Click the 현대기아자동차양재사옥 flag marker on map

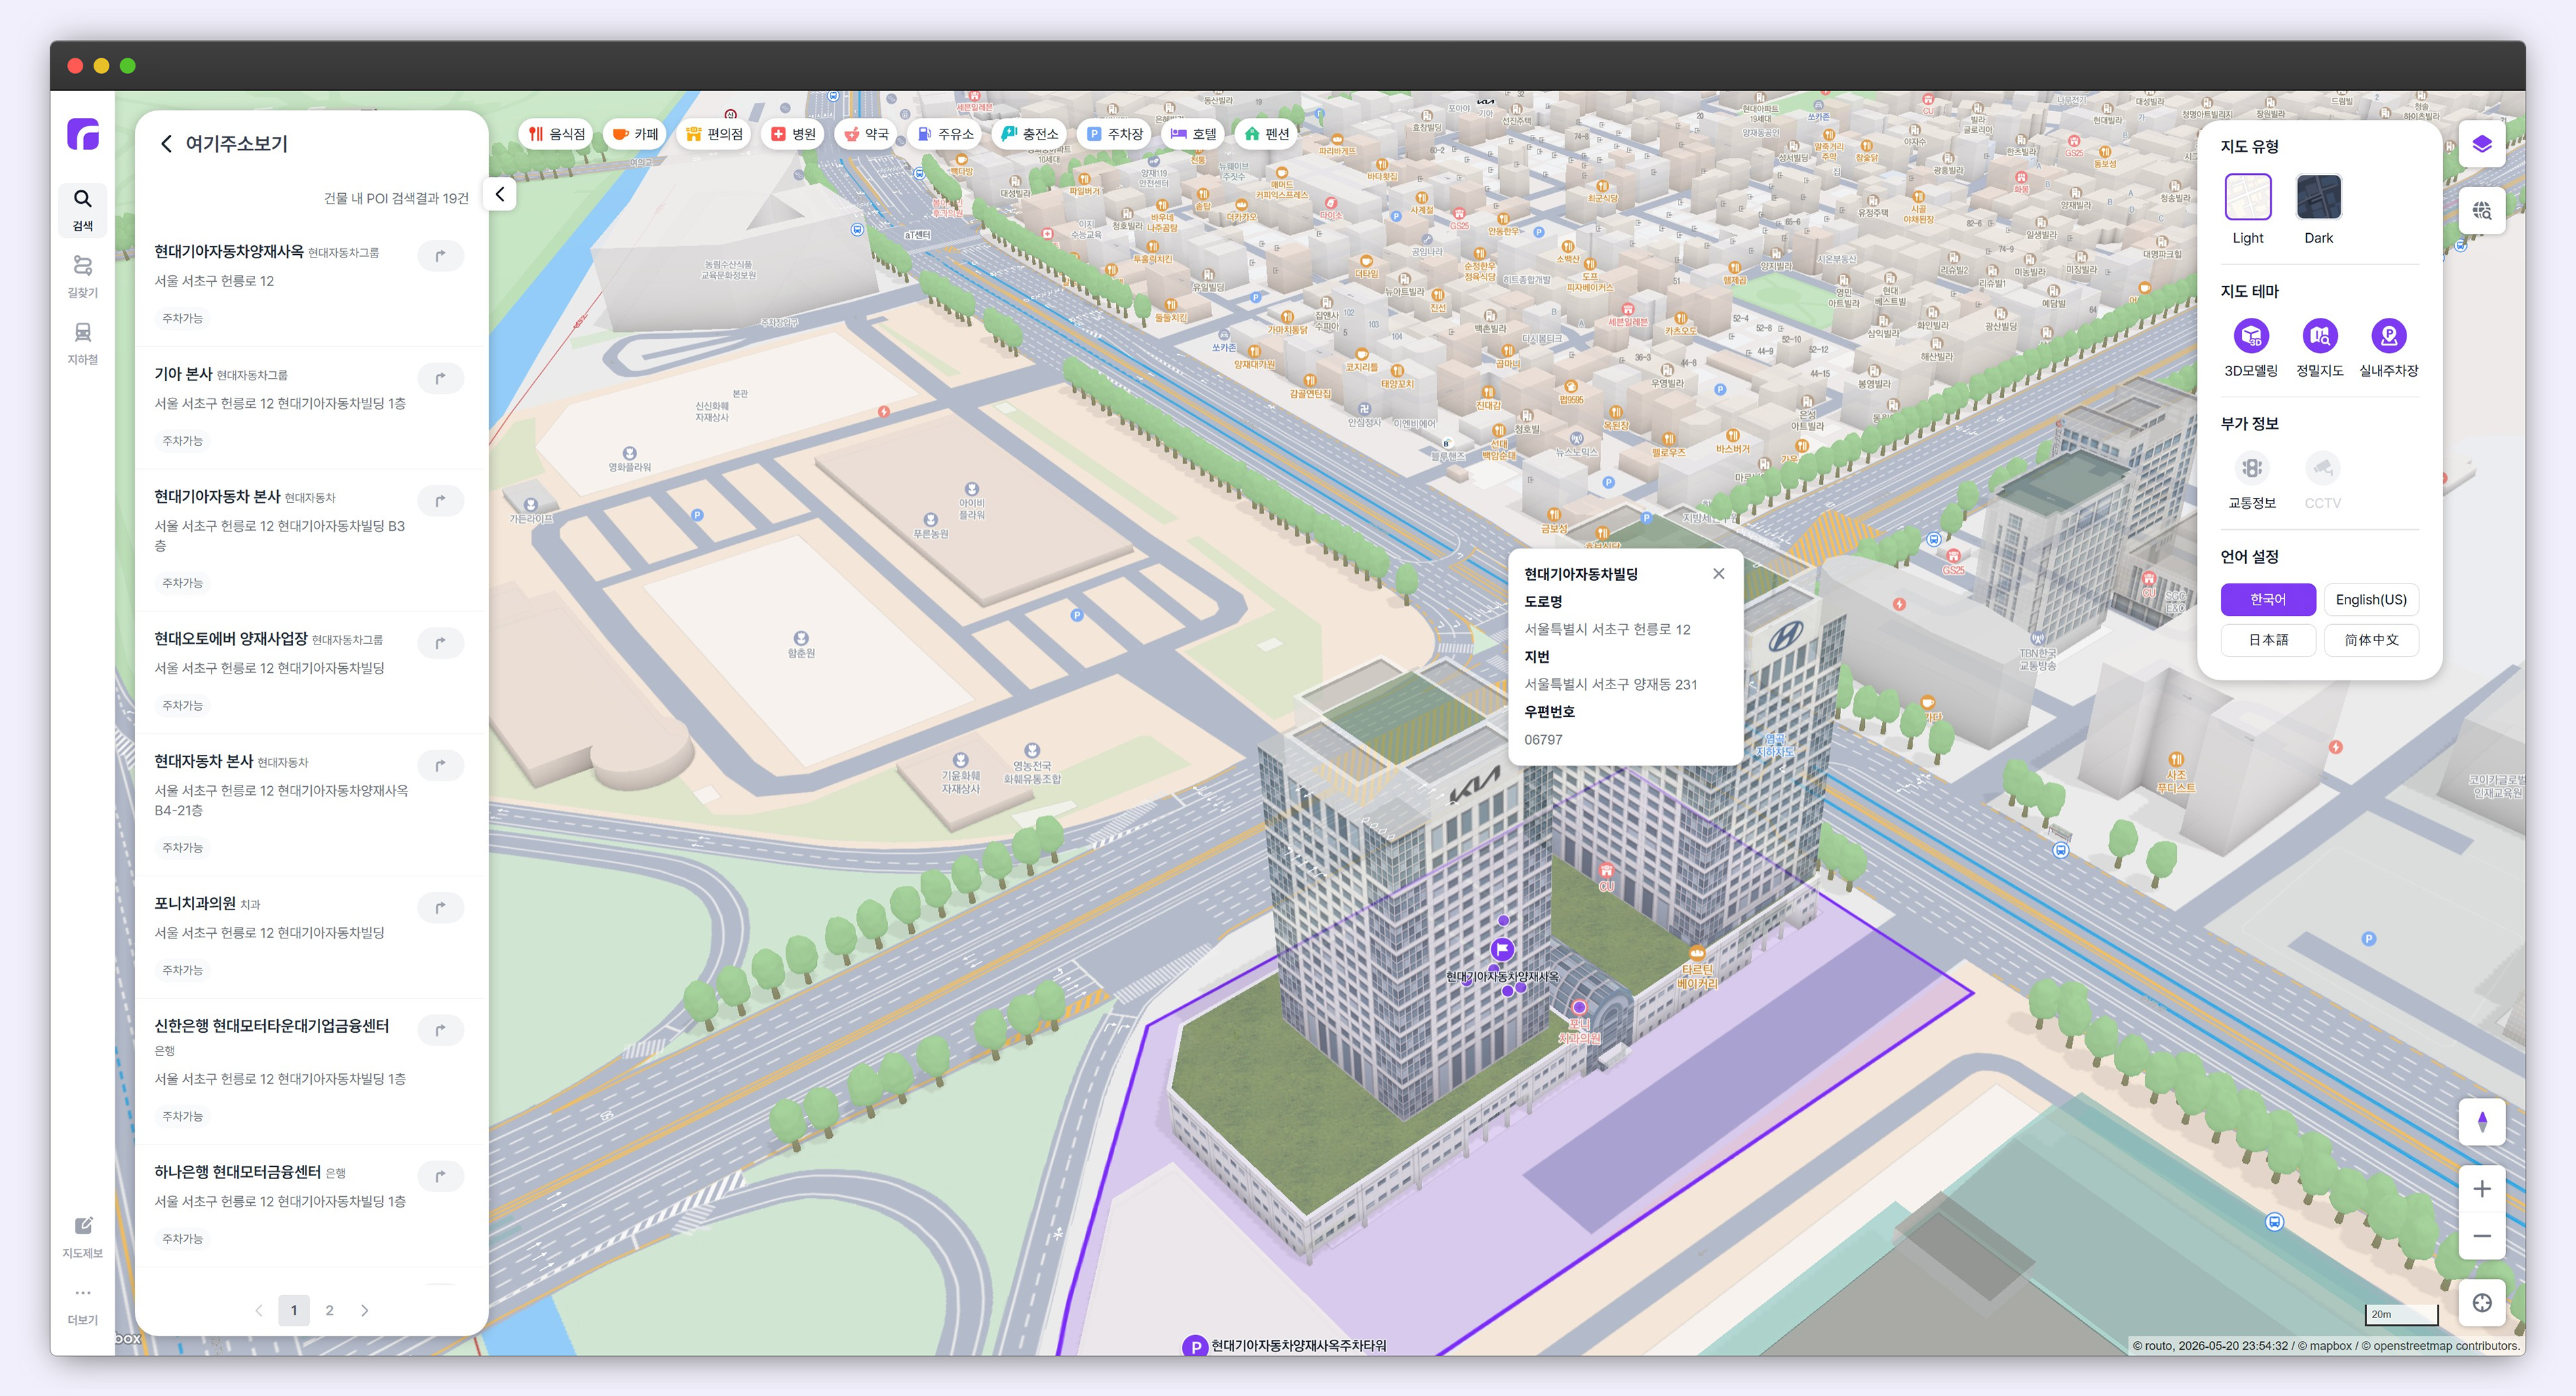[1502, 949]
